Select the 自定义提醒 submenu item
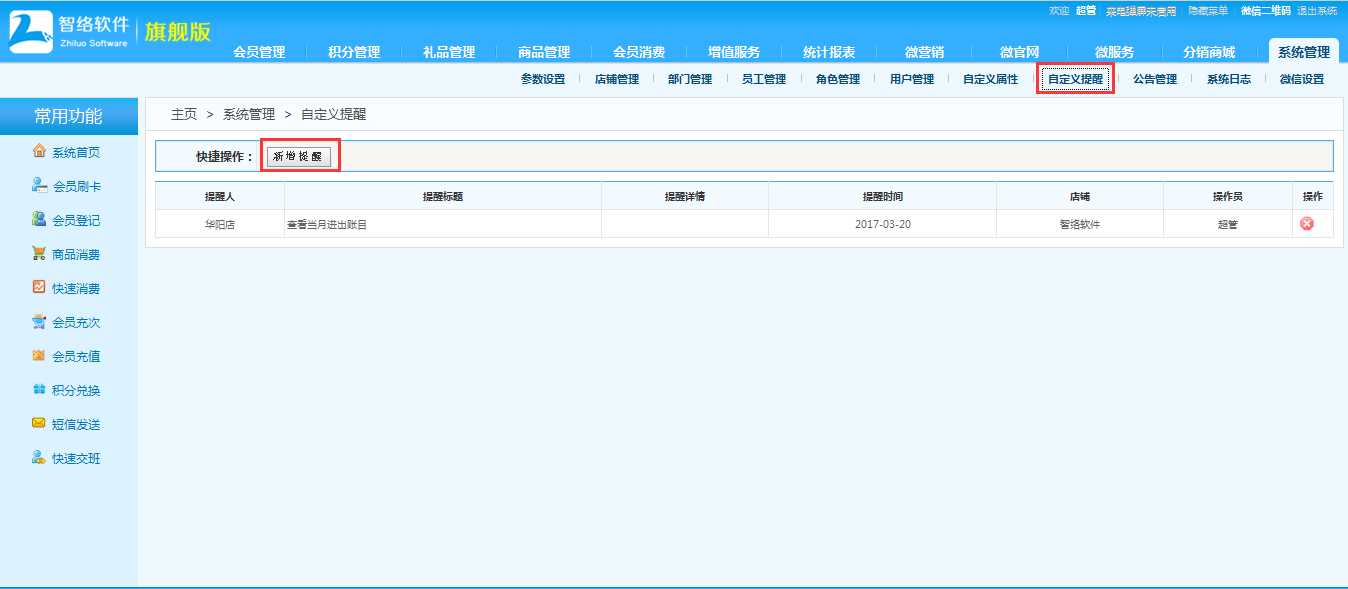Image resolution: width=1348 pixels, height=589 pixels. tap(1074, 78)
